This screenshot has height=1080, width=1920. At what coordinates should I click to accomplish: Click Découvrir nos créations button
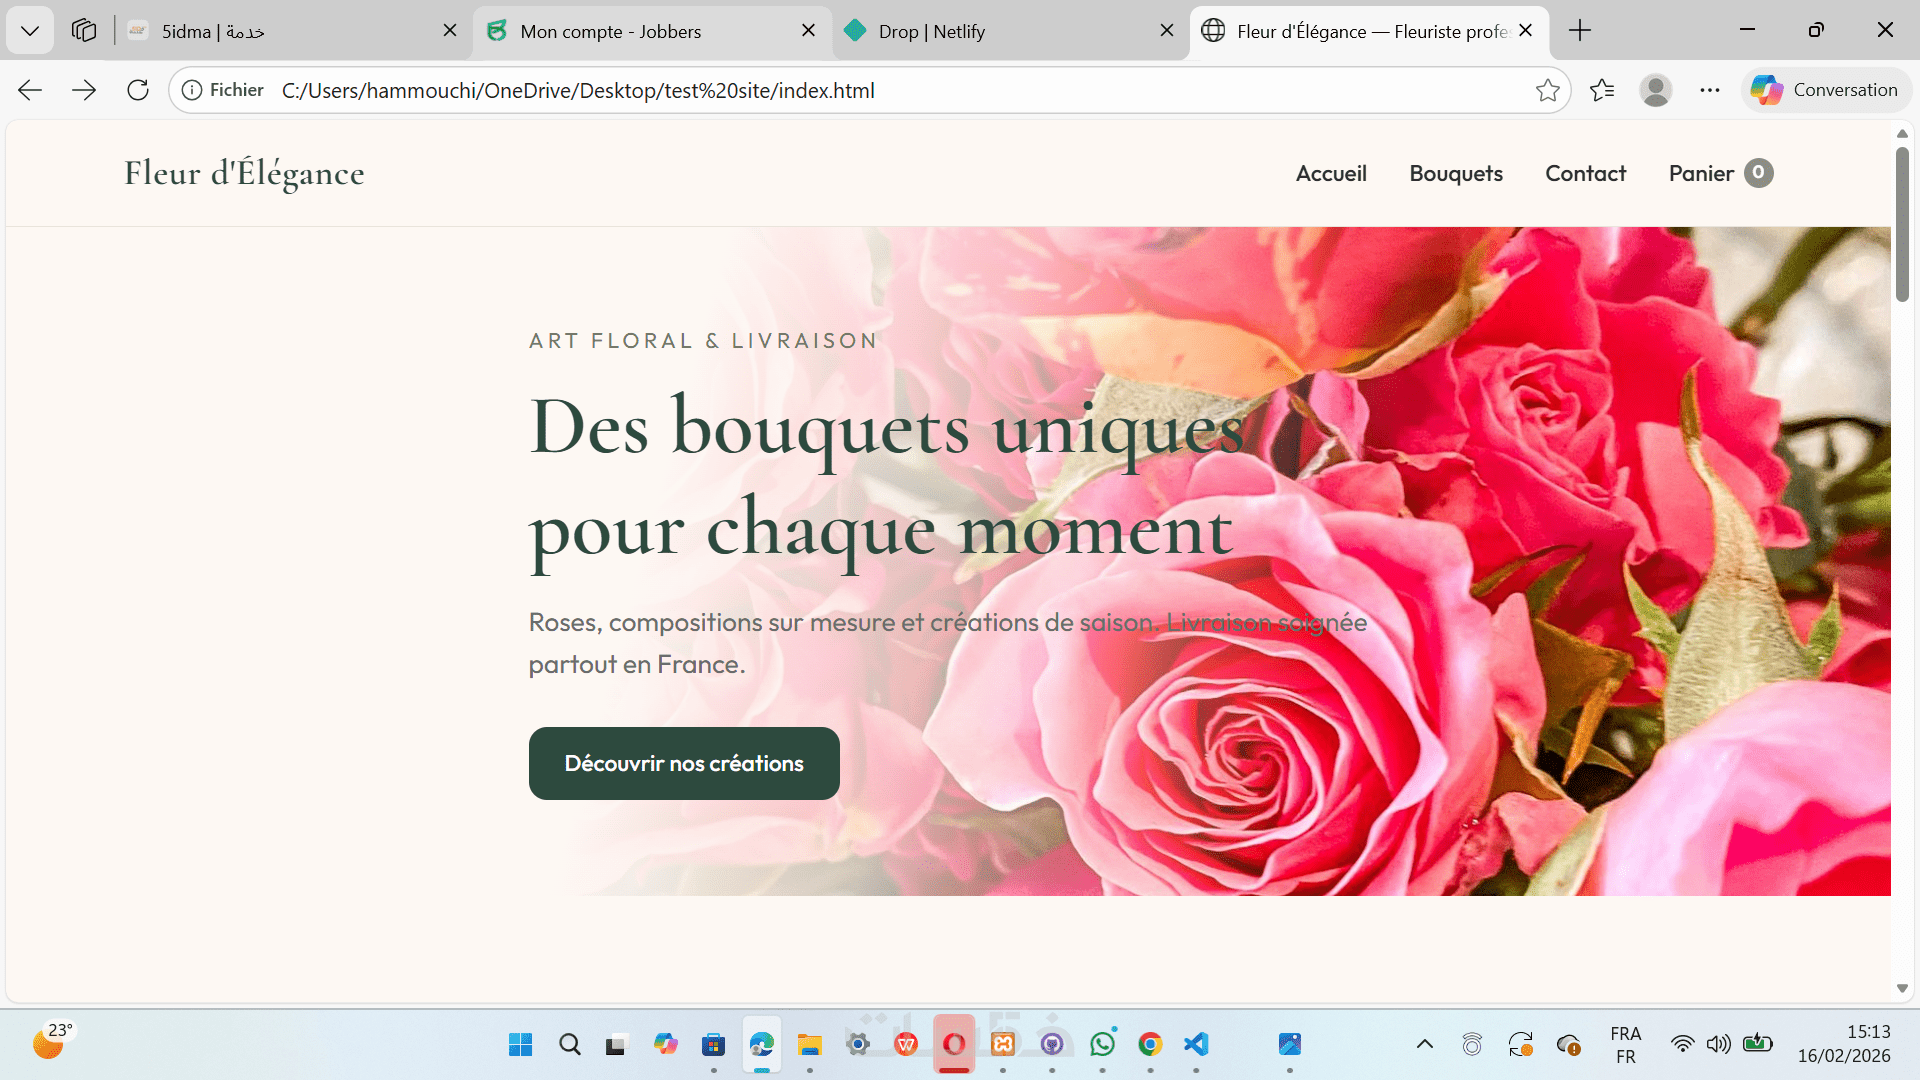(x=684, y=763)
